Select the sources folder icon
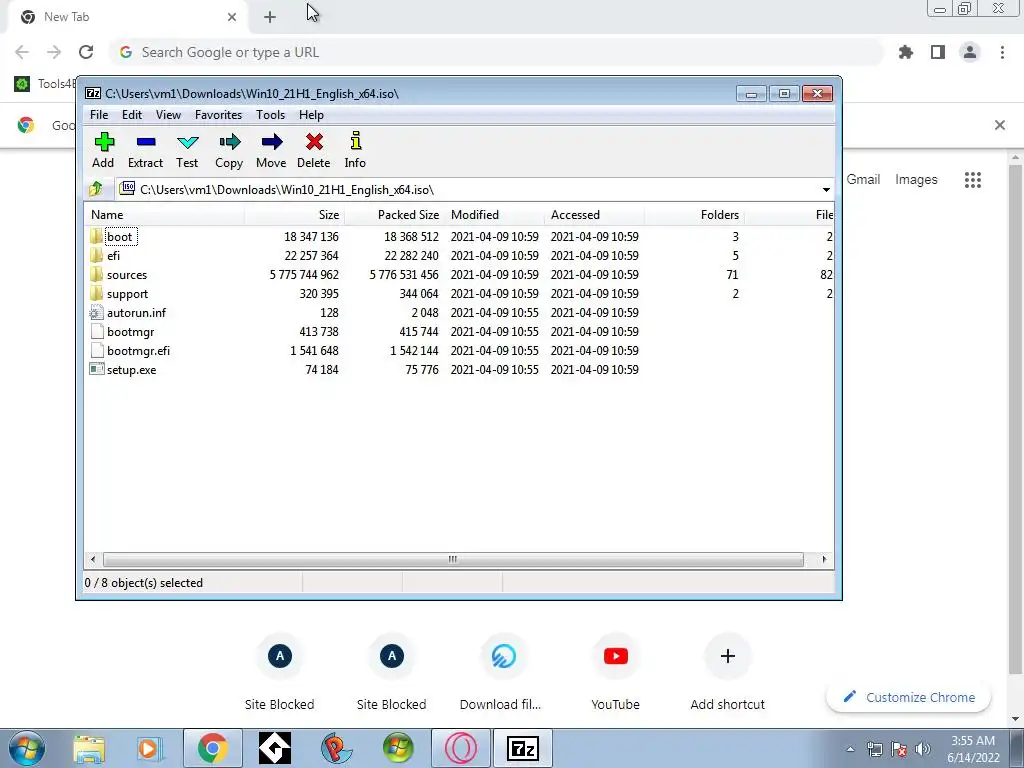 [97, 274]
